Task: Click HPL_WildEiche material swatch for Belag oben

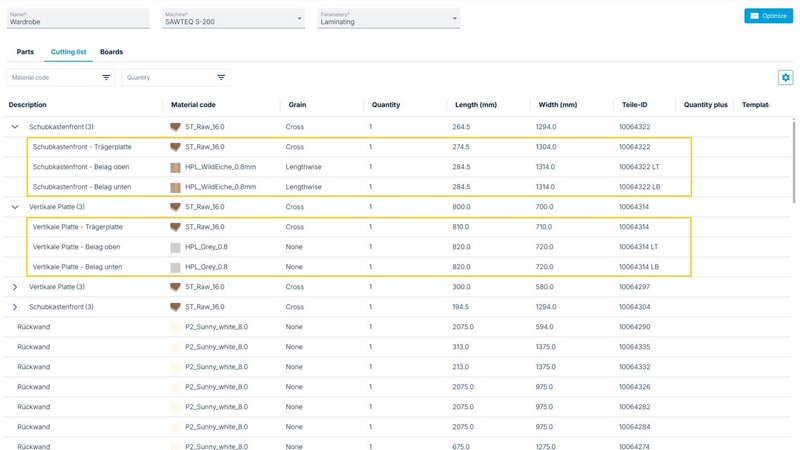Action: [176, 167]
